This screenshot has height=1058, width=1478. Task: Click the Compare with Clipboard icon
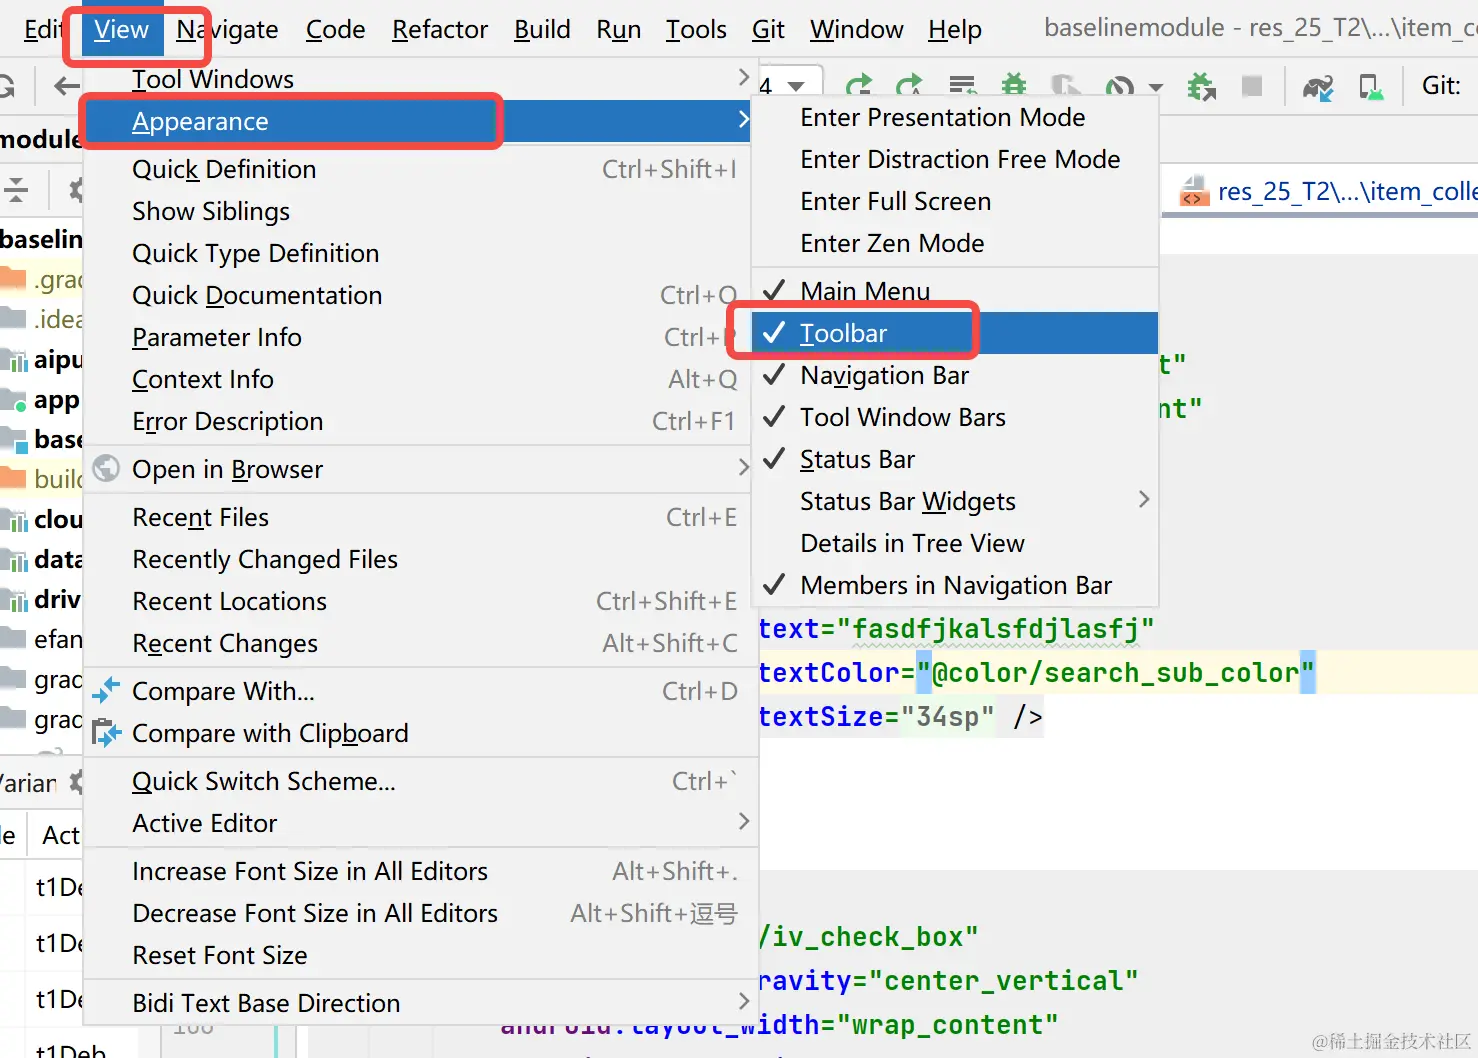click(106, 733)
